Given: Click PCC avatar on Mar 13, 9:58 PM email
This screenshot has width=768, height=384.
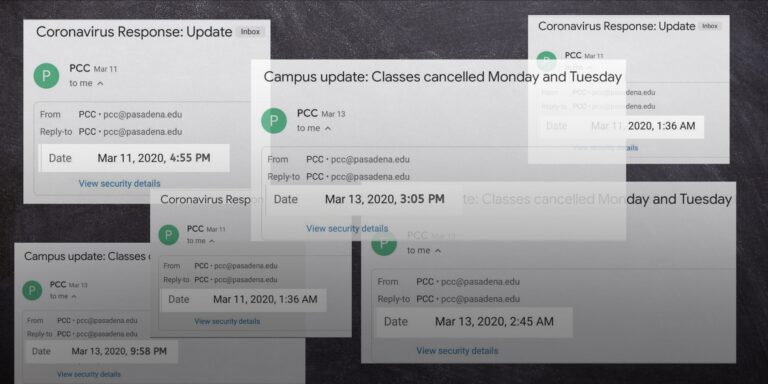Looking at the screenshot, I should click(x=32, y=290).
